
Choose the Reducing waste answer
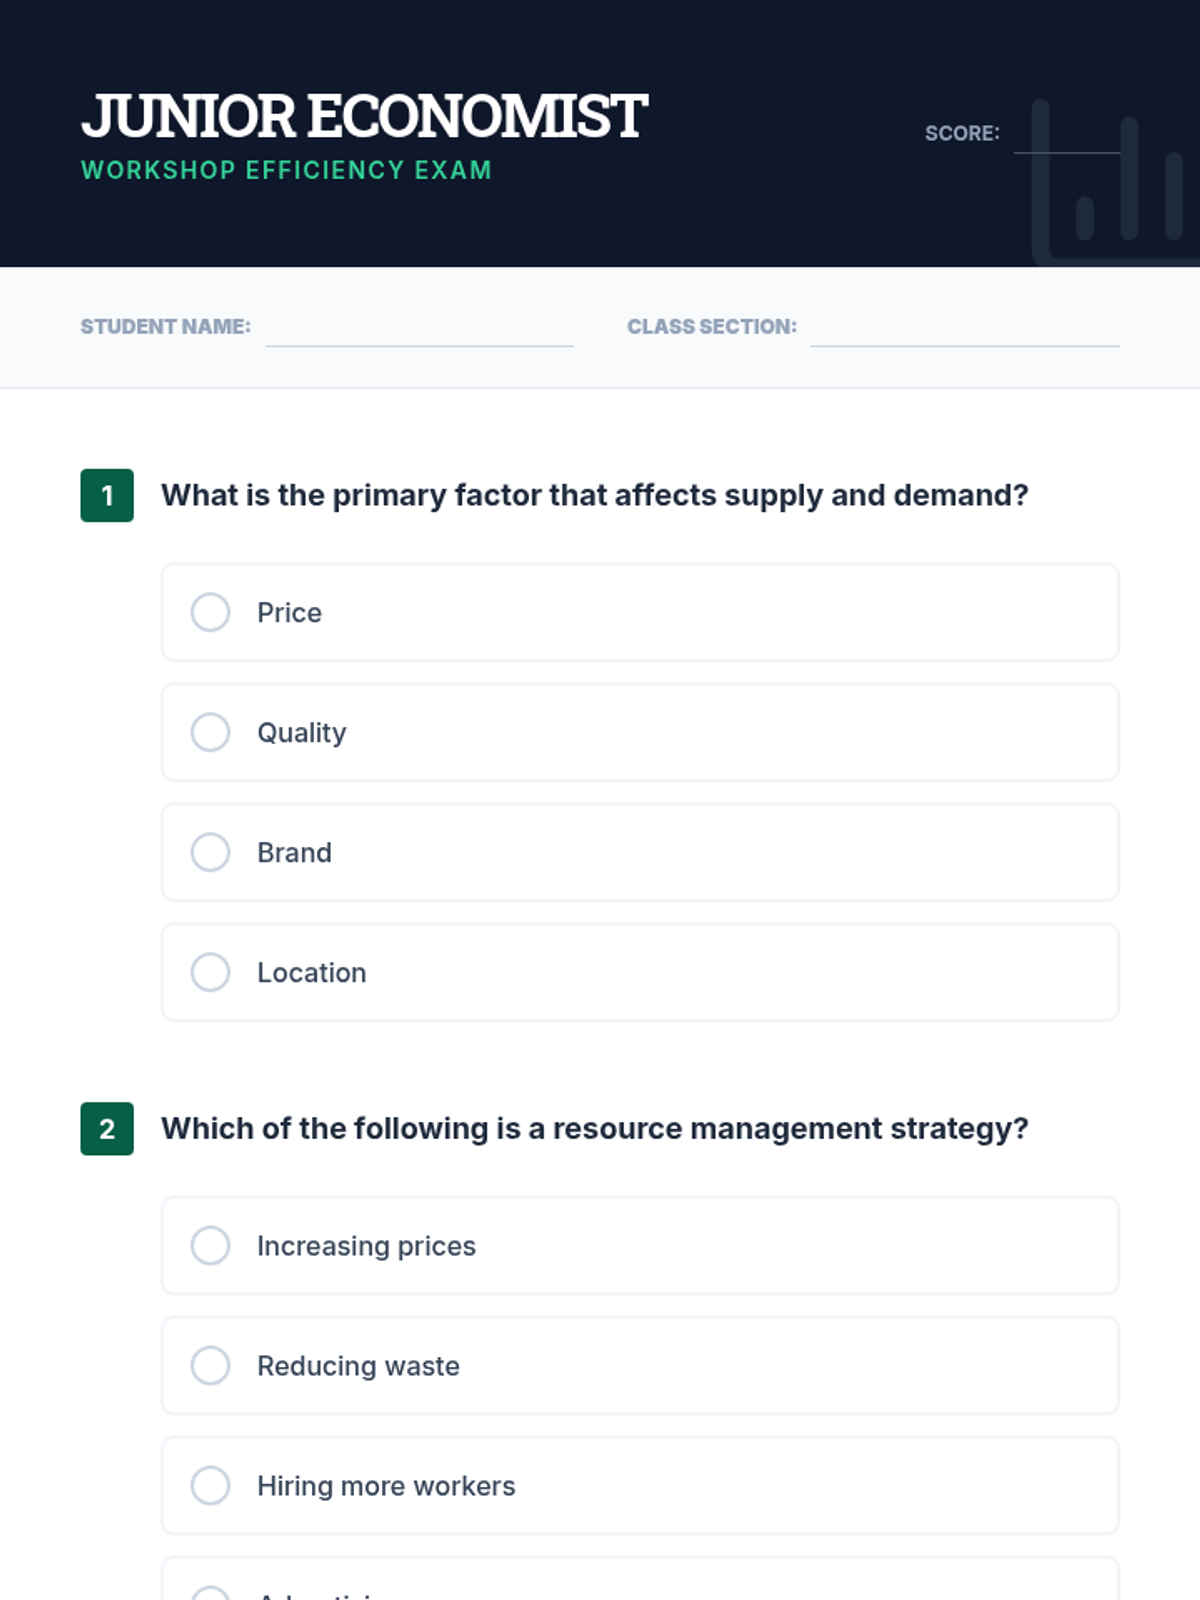[211, 1366]
